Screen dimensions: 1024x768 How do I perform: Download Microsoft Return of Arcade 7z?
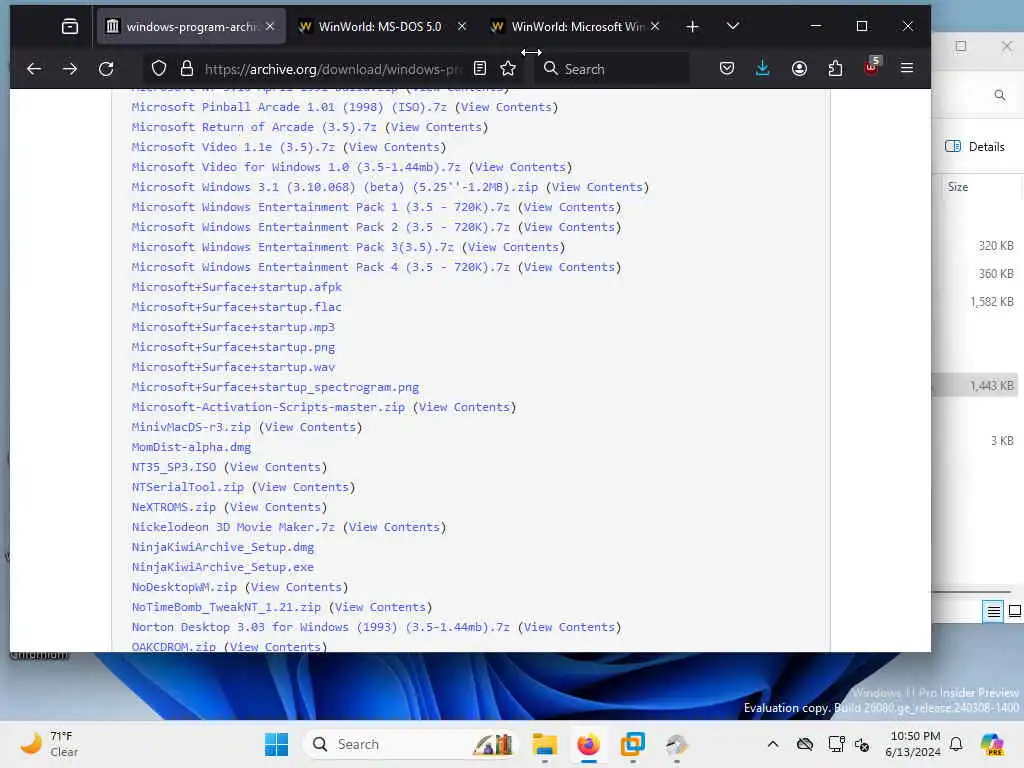(x=254, y=127)
